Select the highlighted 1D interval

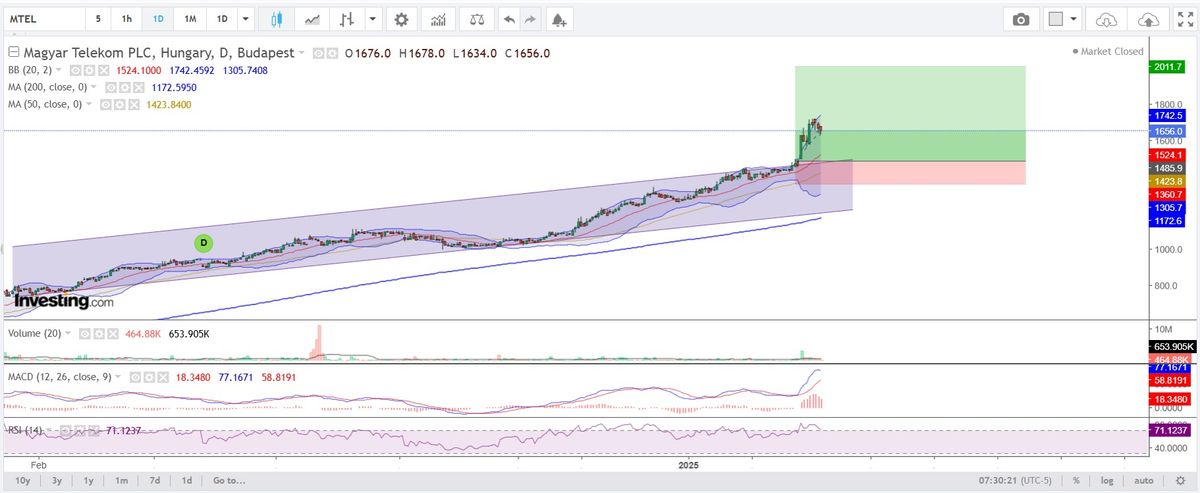click(158, 19)
